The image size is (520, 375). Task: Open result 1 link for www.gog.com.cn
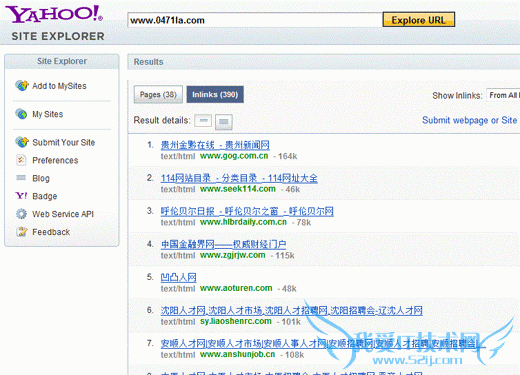tap(215, 145)
